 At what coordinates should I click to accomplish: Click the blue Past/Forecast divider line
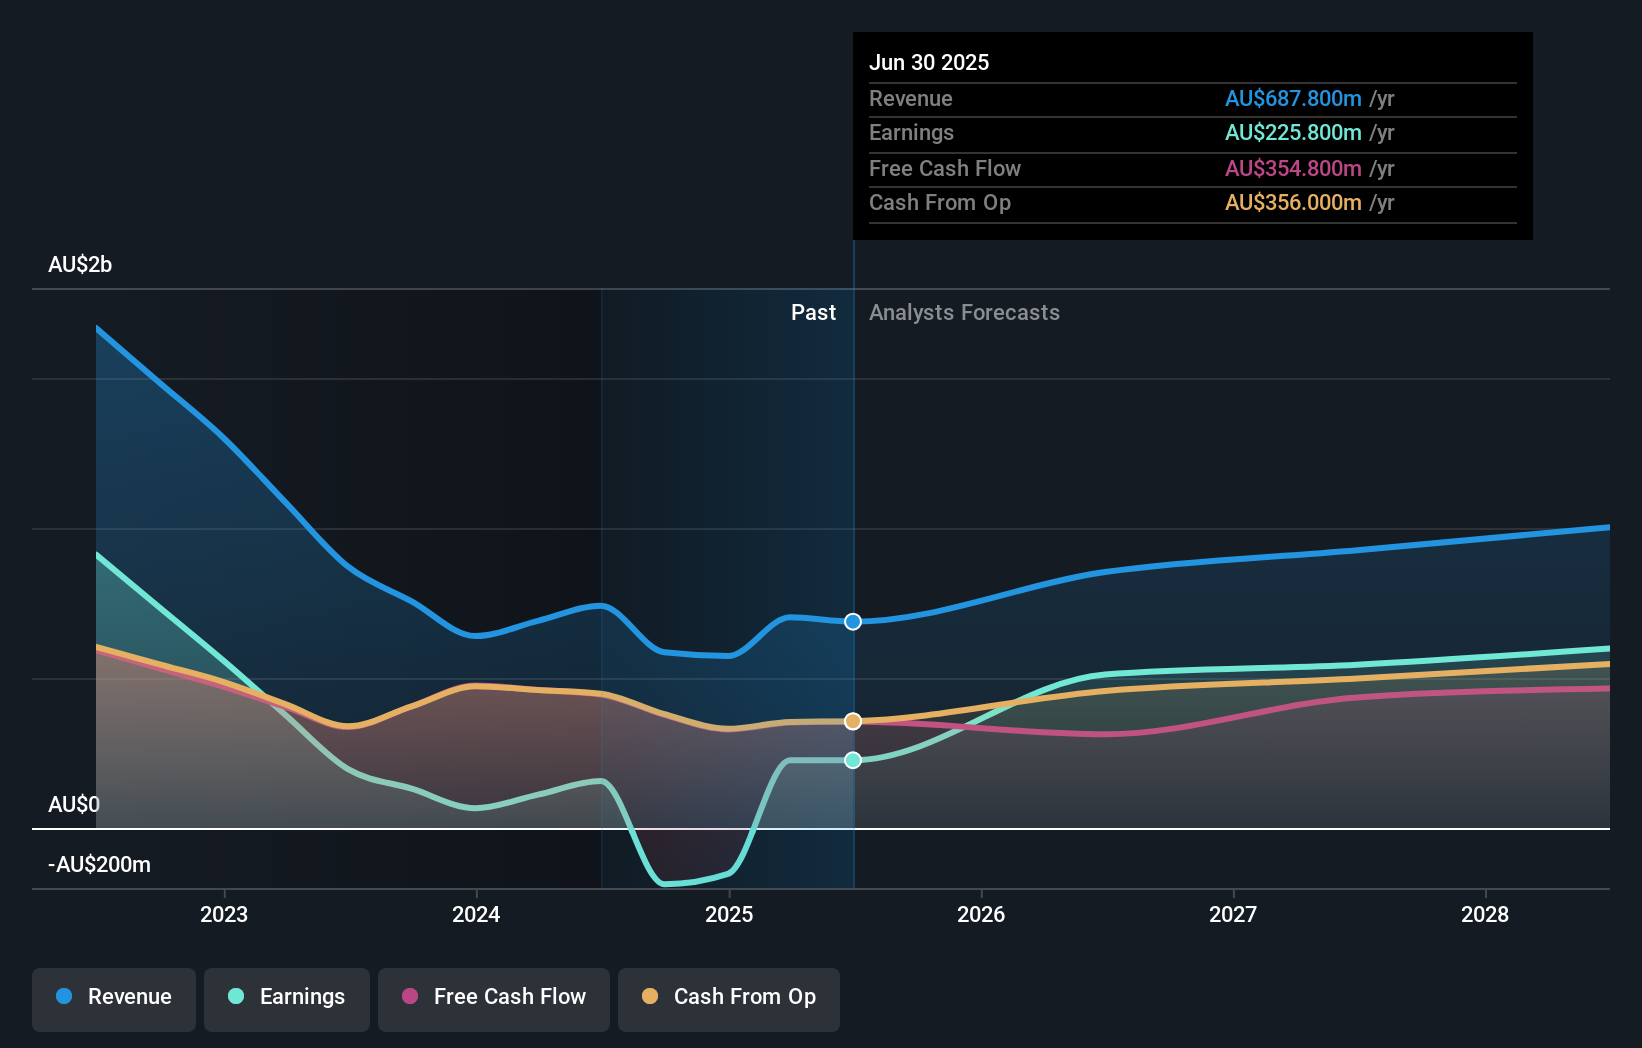[x=853, y=500]
